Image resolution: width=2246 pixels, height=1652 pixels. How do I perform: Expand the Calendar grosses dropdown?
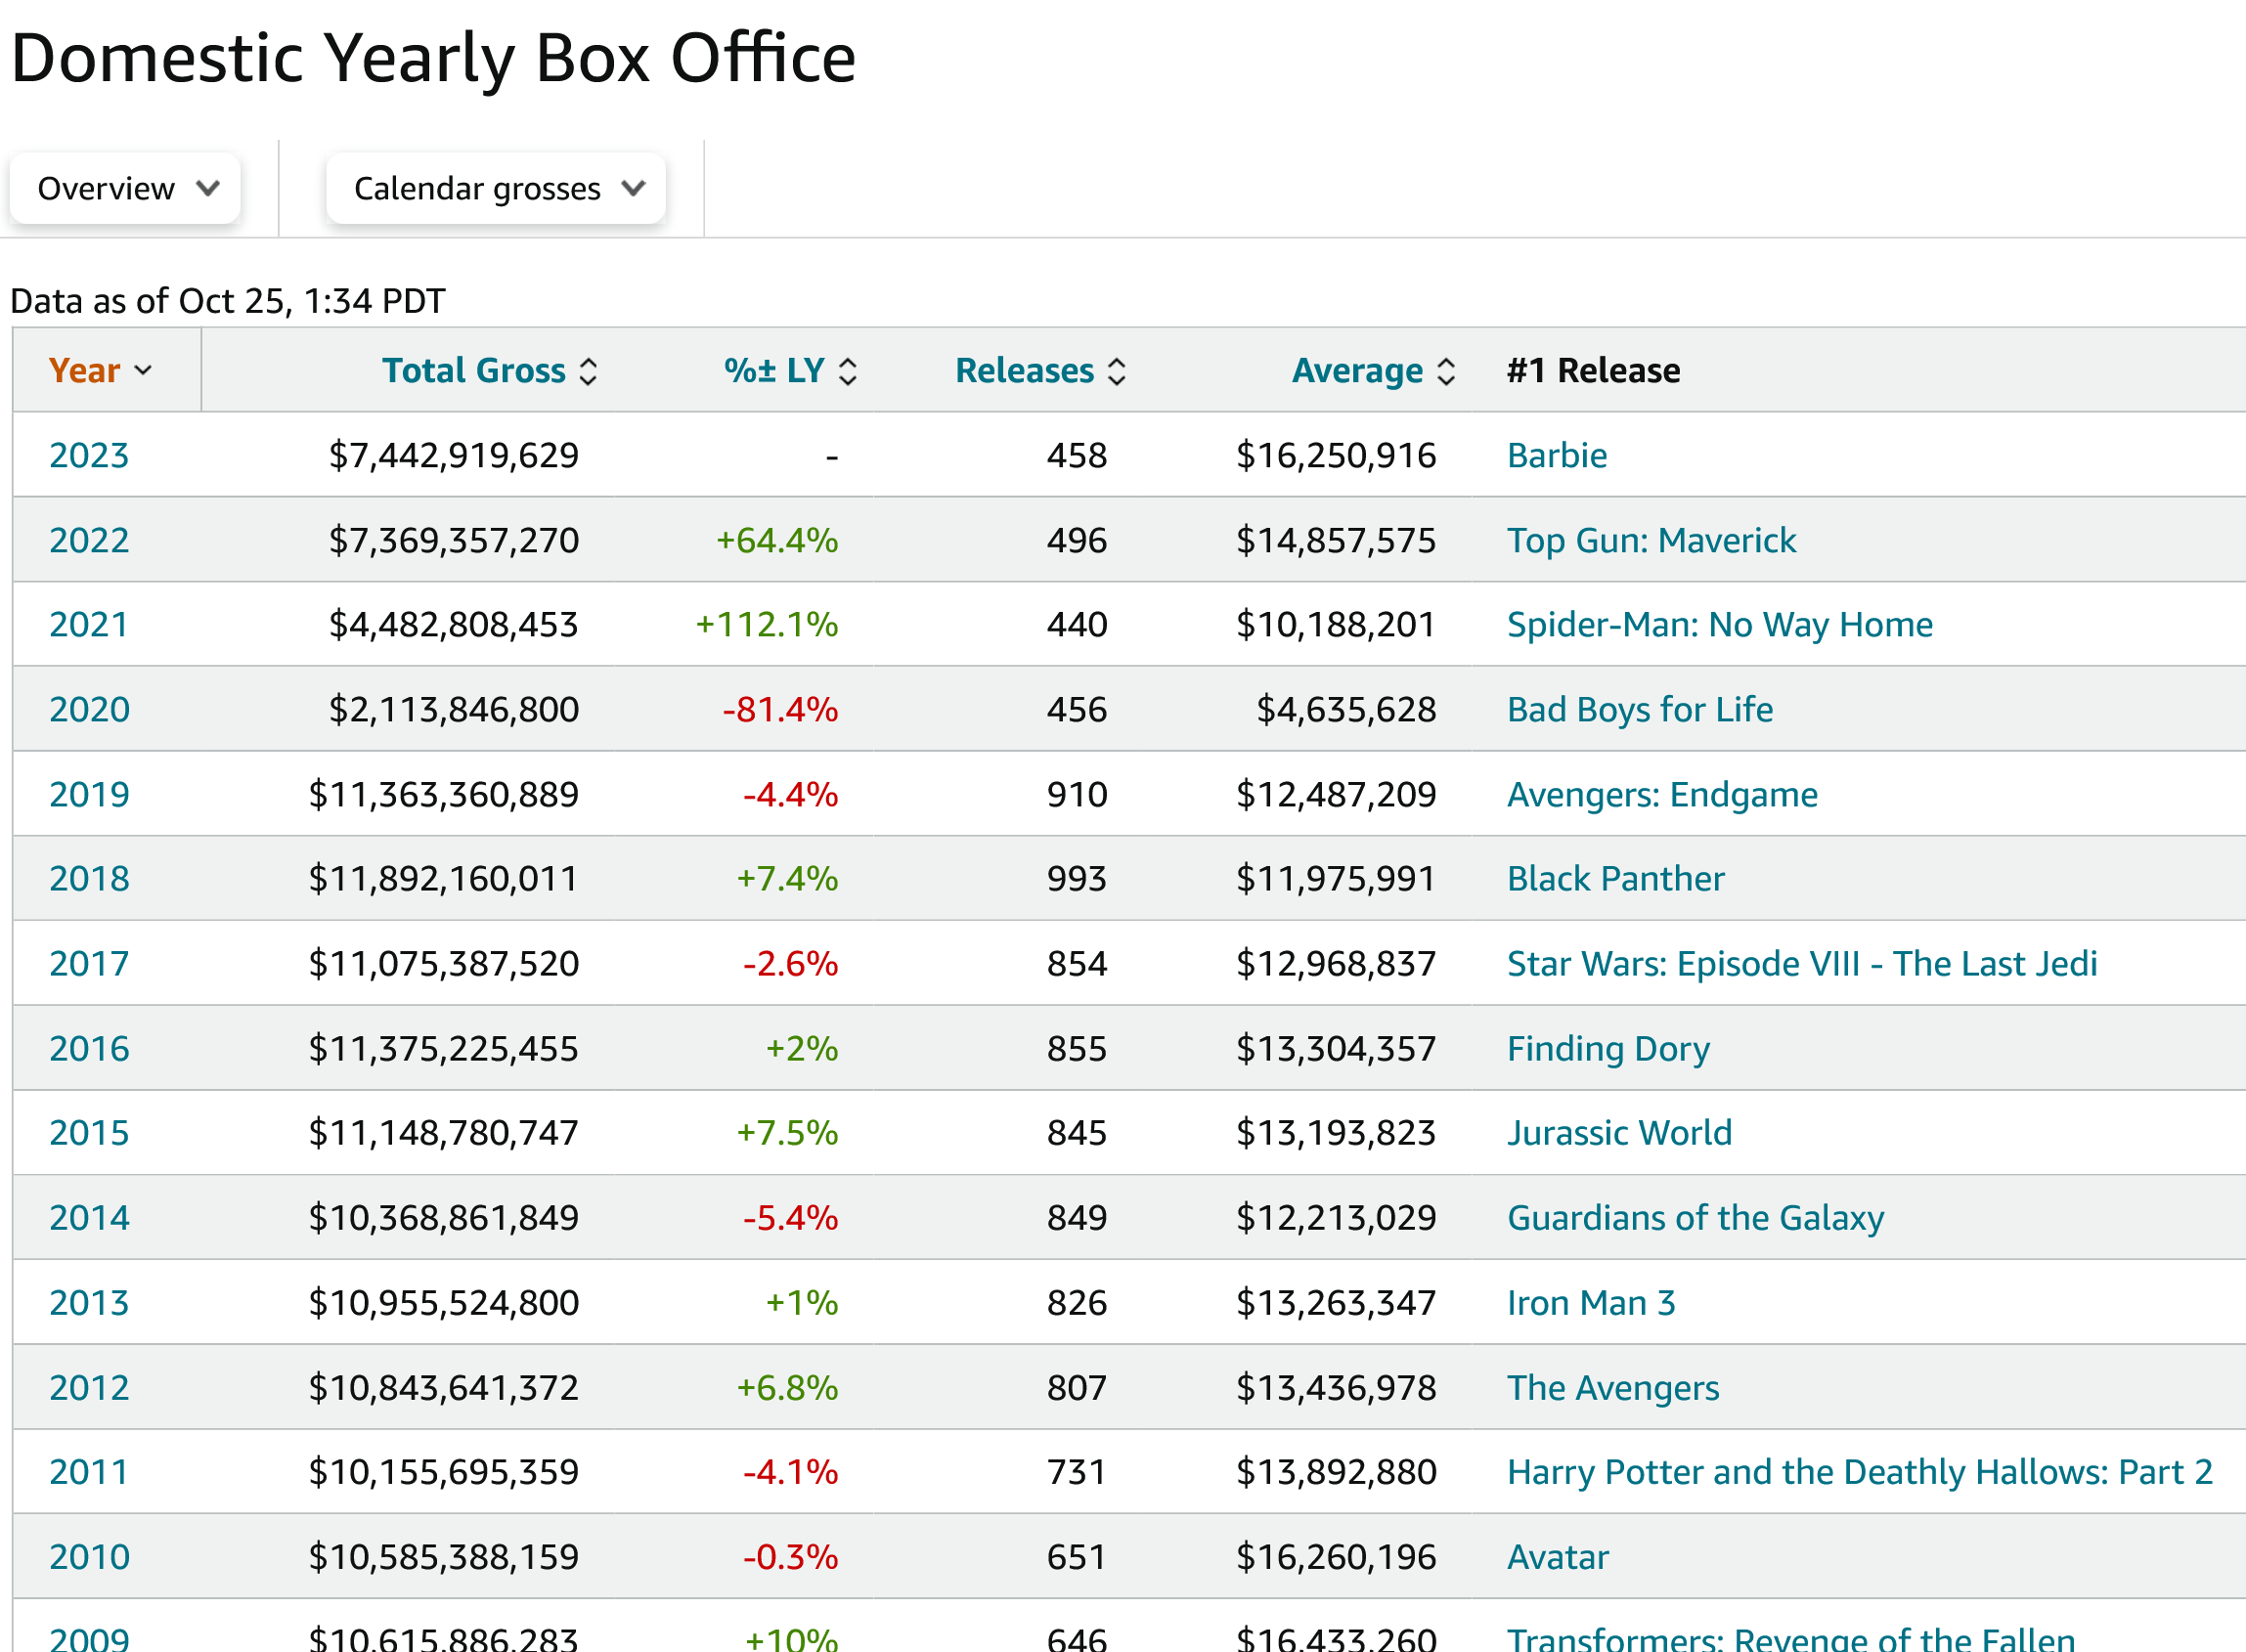tap(497, 188)
